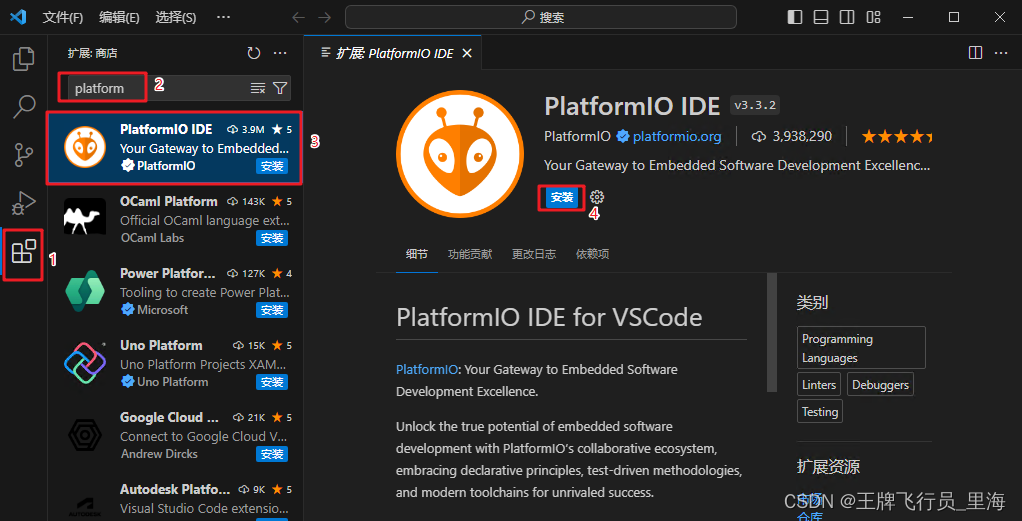Install PlatformIO IDE from the list row

[272, 166]
